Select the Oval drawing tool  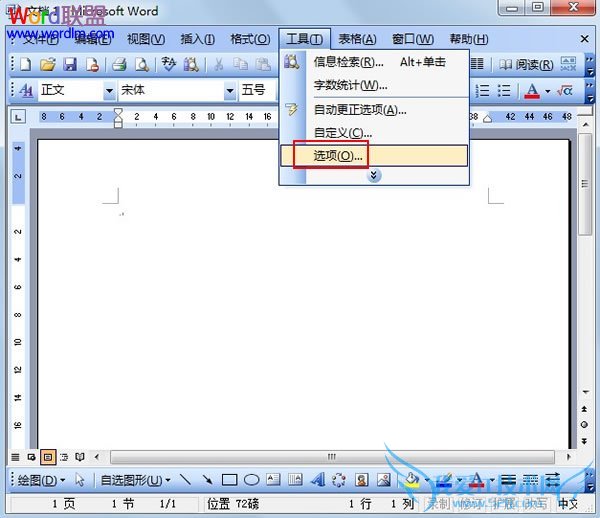[251, 479]
